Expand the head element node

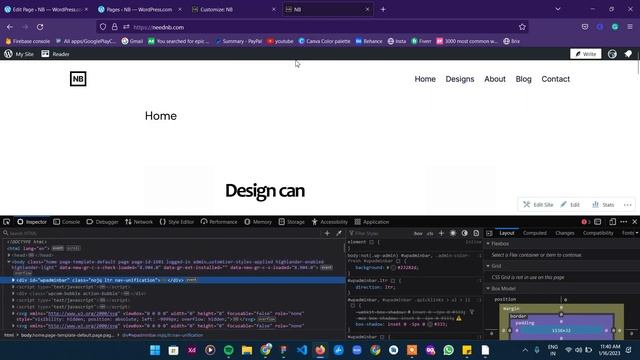pos(9,255)
